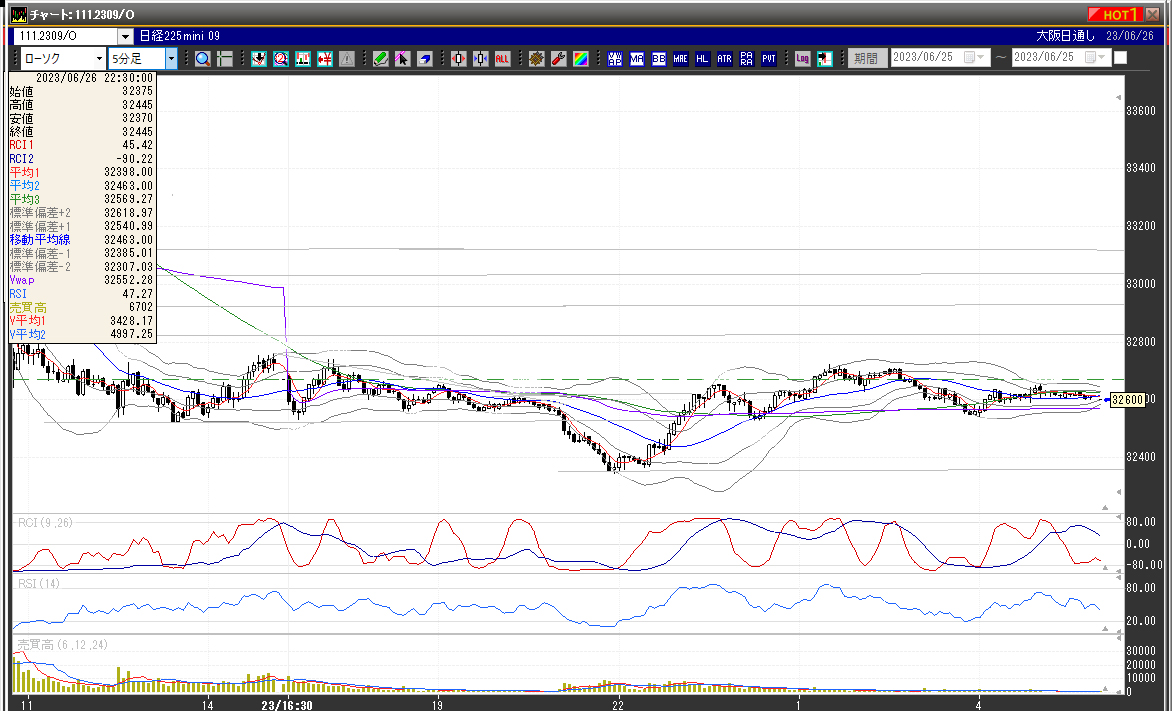
Task: Open the rainbow color settings icon
Action: pos(580,59)
